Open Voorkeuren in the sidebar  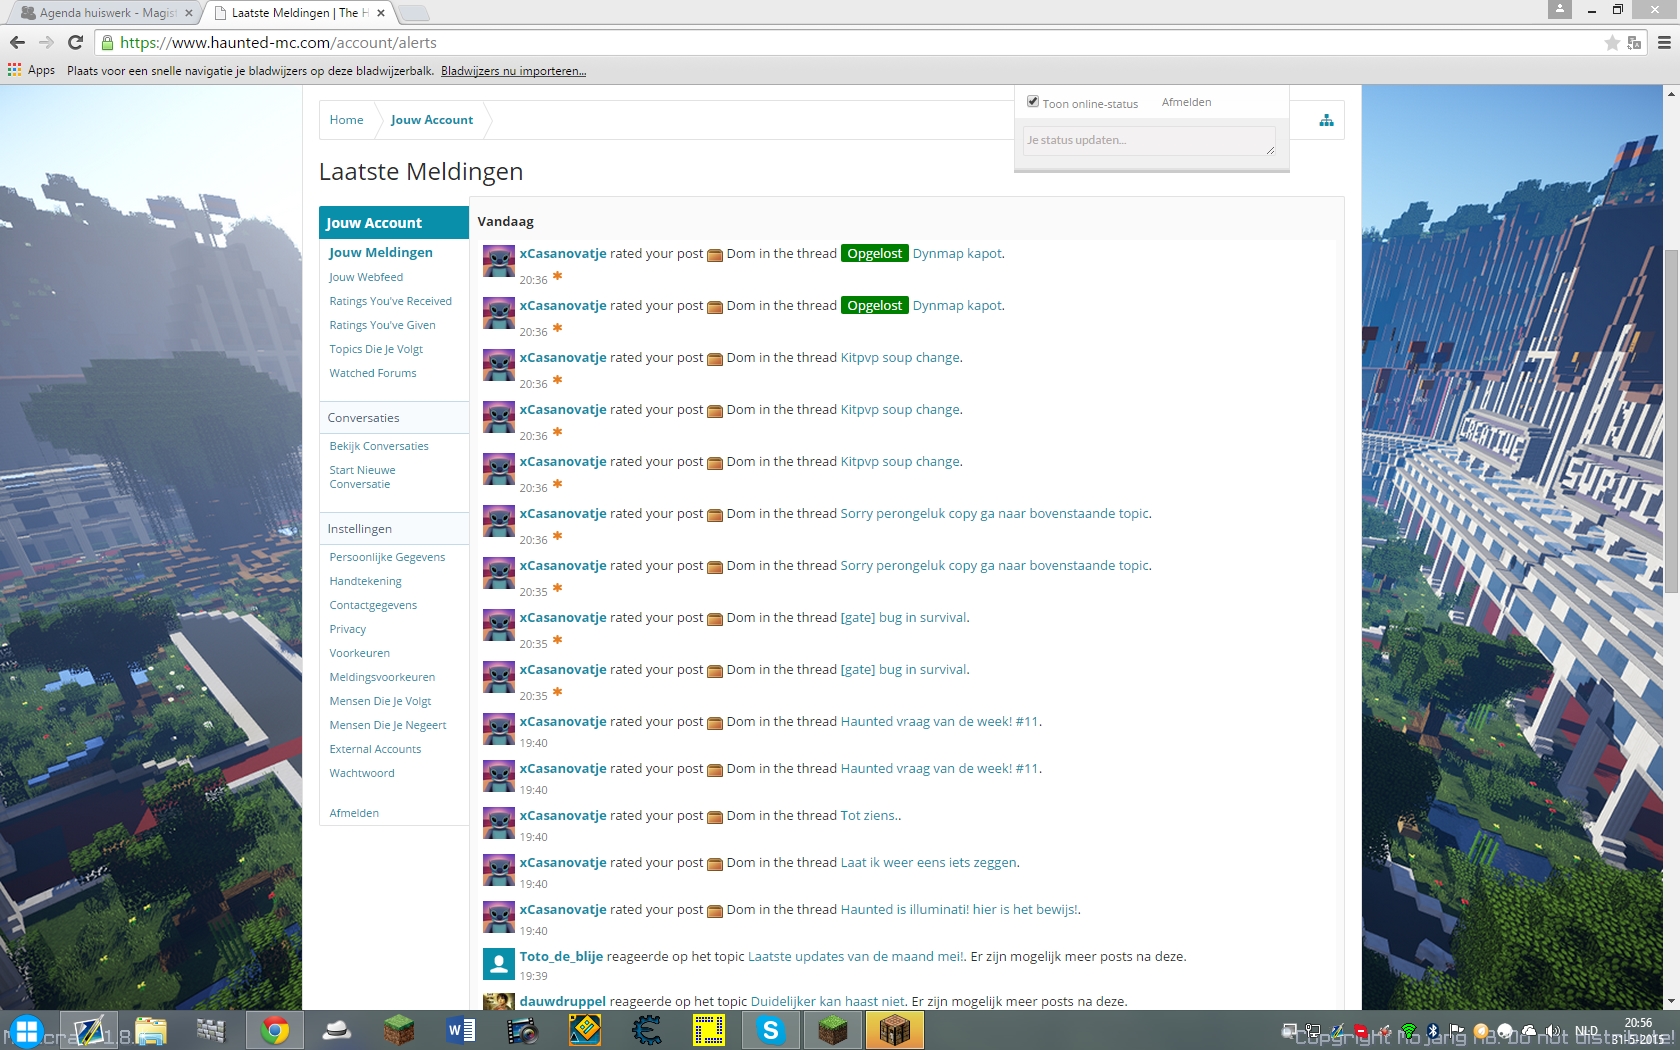[360, 653]
